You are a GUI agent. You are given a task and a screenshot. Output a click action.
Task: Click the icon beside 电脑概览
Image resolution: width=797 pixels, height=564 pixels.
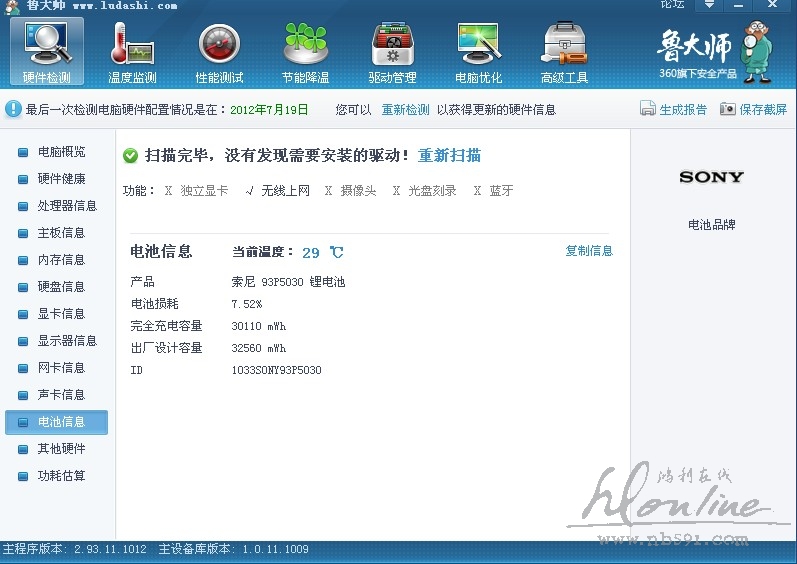coord(23,152)
